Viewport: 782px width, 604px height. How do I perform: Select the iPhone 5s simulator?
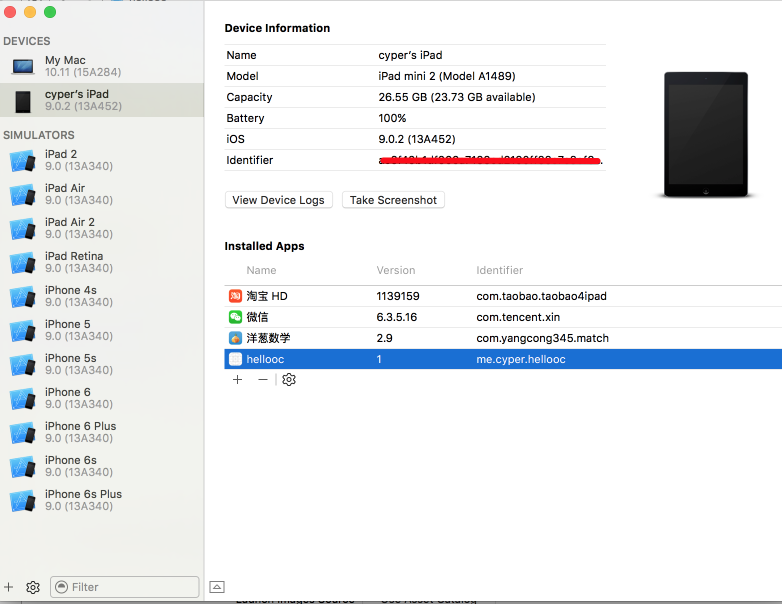tap(70, 364)
